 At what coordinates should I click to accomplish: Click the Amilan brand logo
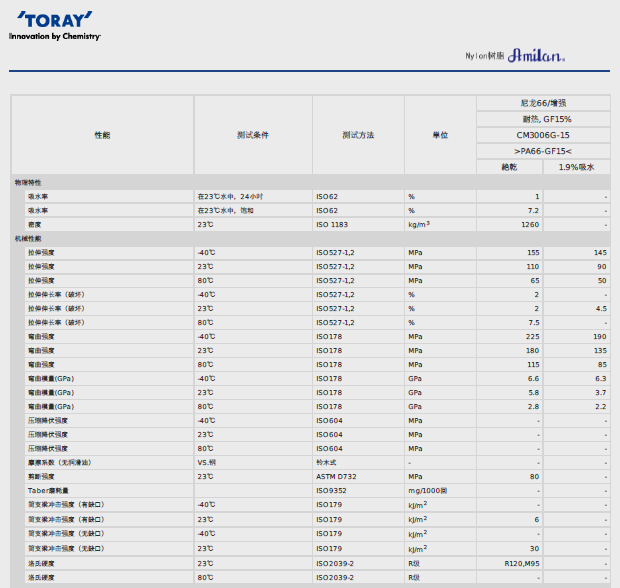[x=537, y=57]
